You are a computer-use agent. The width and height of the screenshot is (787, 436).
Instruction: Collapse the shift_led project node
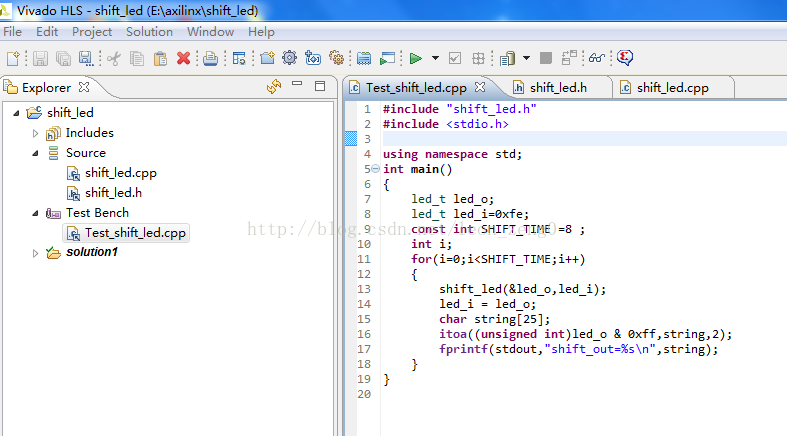tap(16, 113)
